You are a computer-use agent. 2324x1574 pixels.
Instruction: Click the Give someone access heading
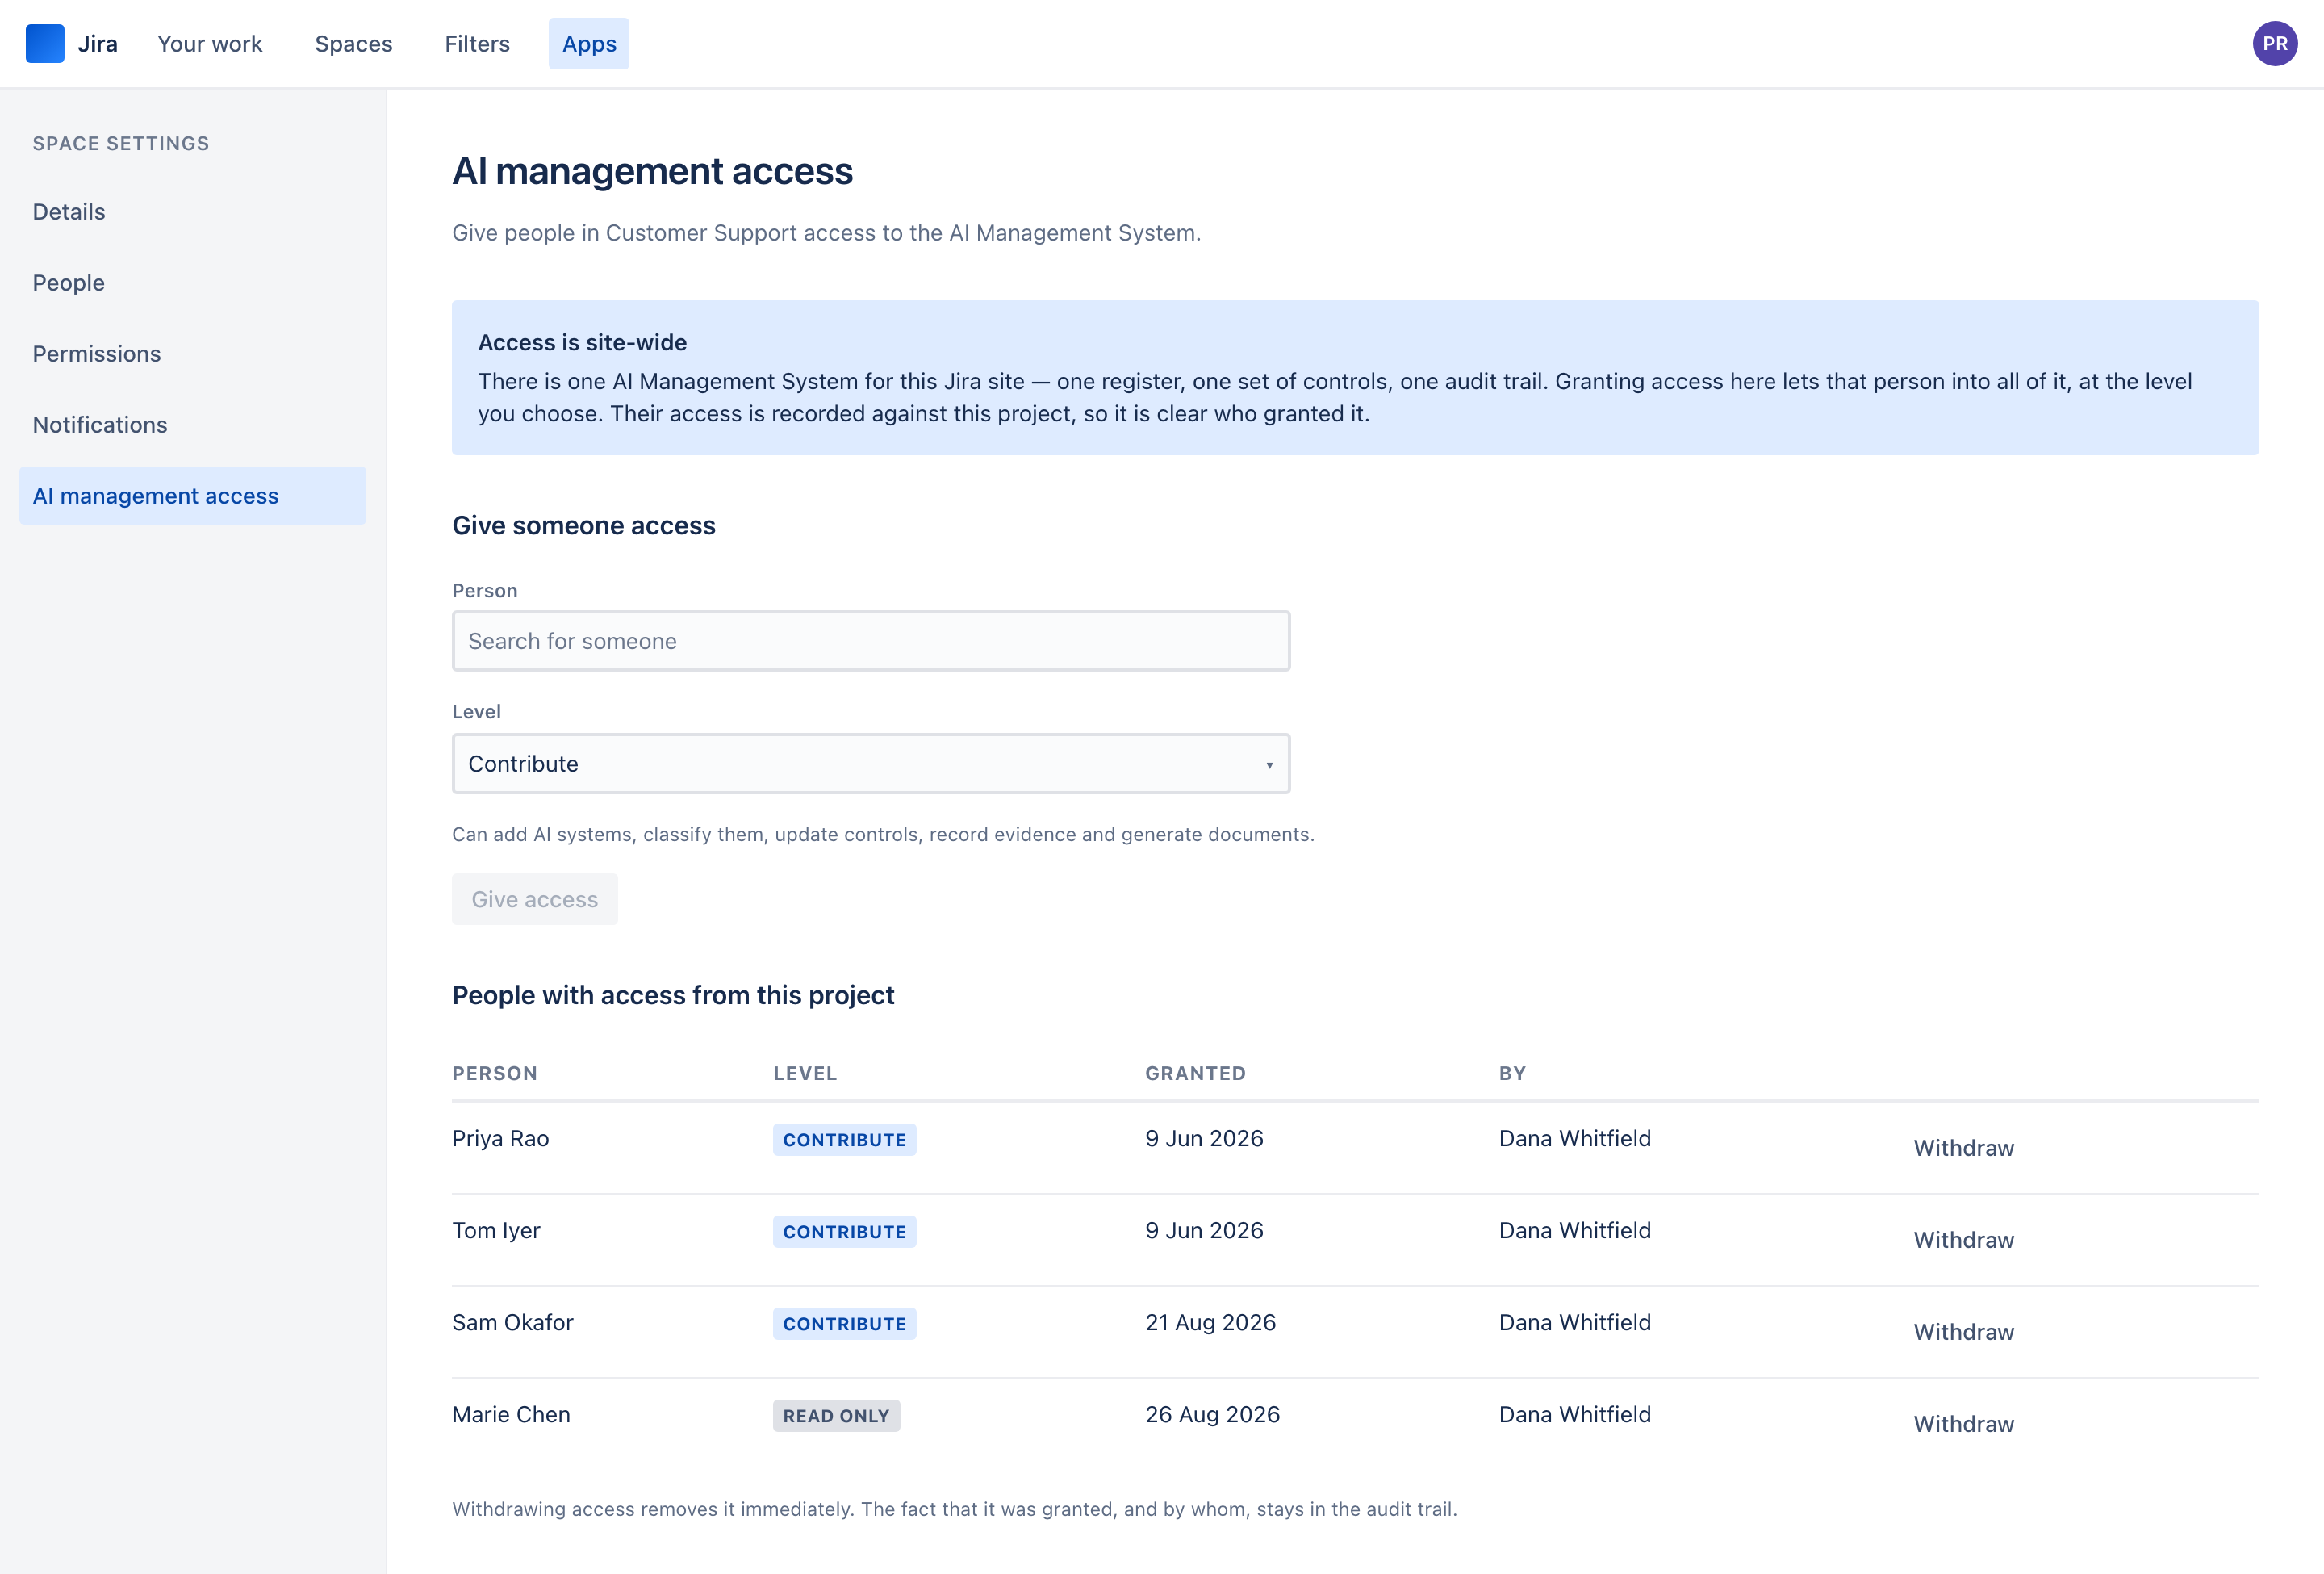point(584,526)
